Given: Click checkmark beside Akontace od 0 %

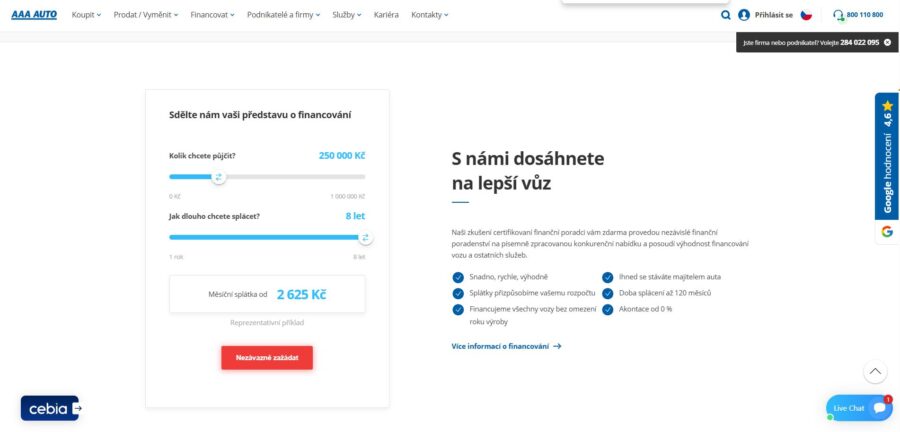Looking at the screenshot, I should [607, 309].
